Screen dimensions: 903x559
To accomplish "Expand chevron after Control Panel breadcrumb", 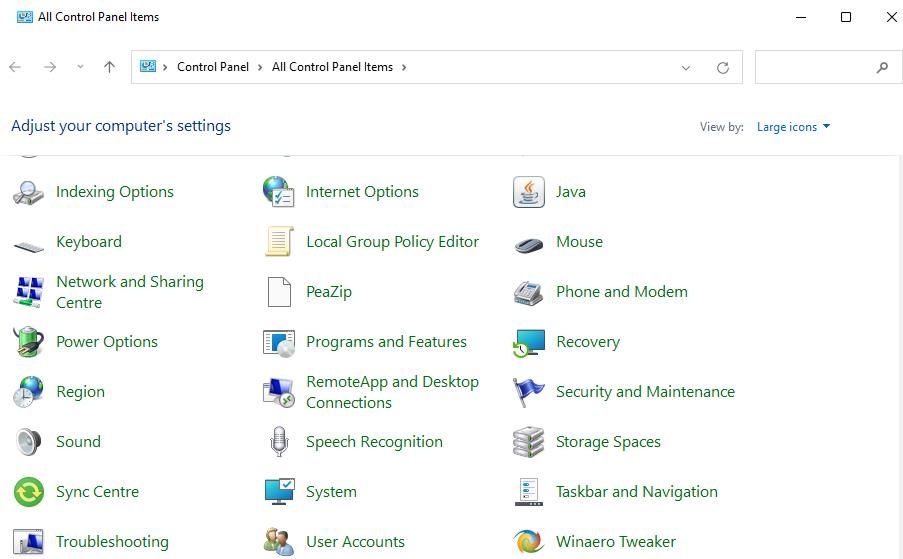I will (260, 67).
